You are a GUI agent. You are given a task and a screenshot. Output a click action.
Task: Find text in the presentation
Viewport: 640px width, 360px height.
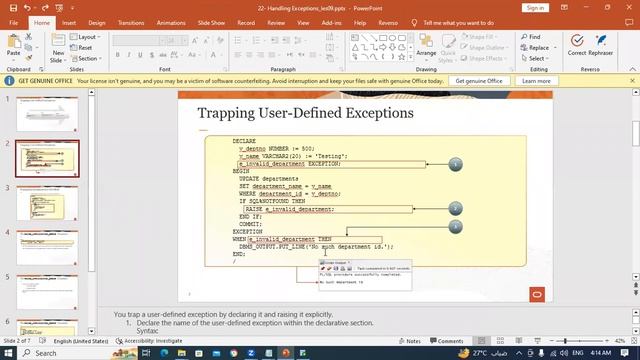tap(531, 37)
